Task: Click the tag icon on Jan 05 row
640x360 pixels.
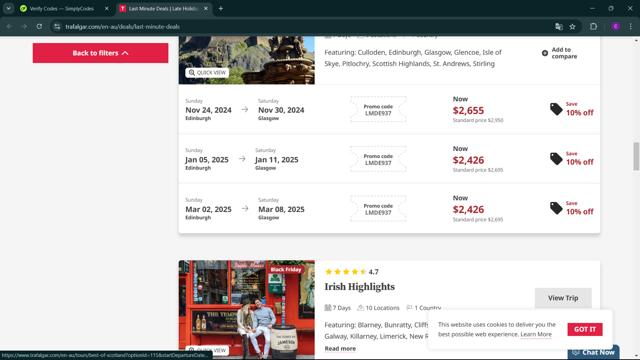Action: point(556,158)
